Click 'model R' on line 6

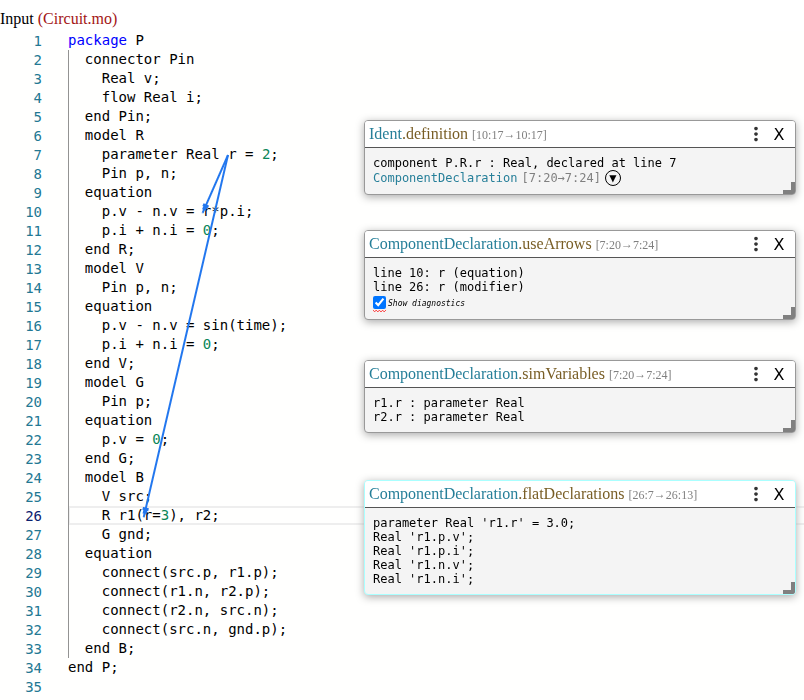[x=114, y=135]
